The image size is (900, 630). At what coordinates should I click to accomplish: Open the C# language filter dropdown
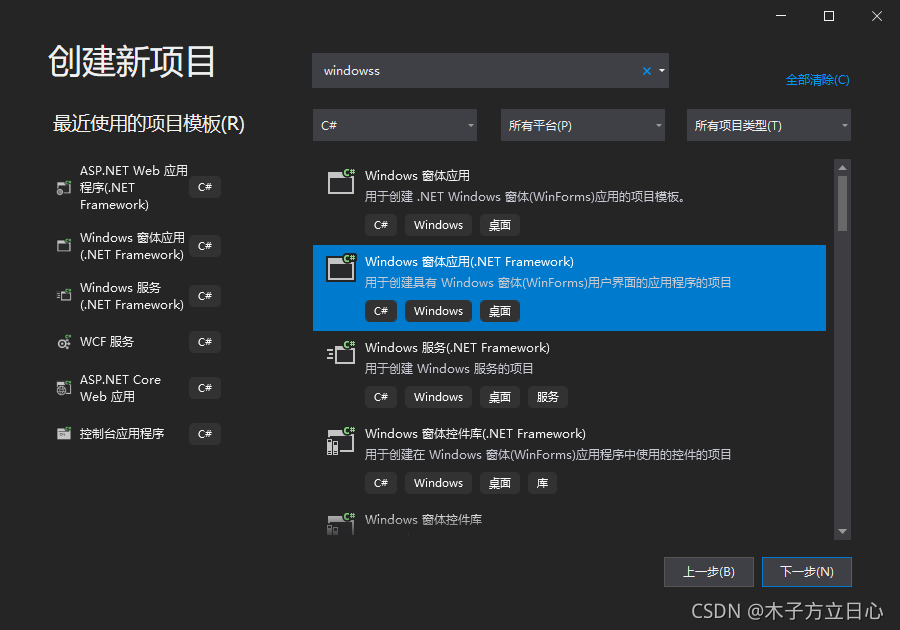tap(395, 125)
